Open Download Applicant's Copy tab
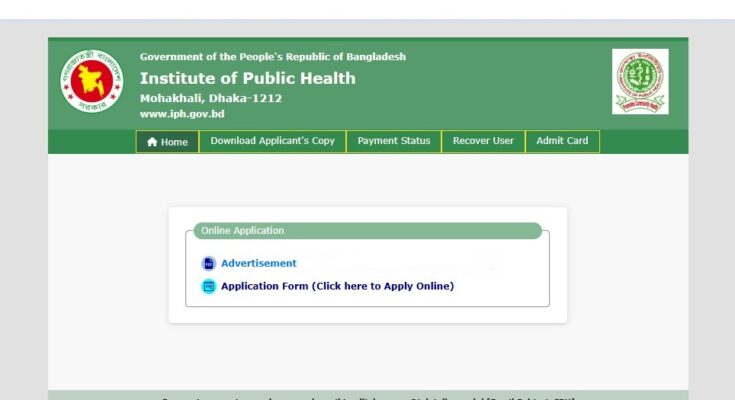 (272, 141)
